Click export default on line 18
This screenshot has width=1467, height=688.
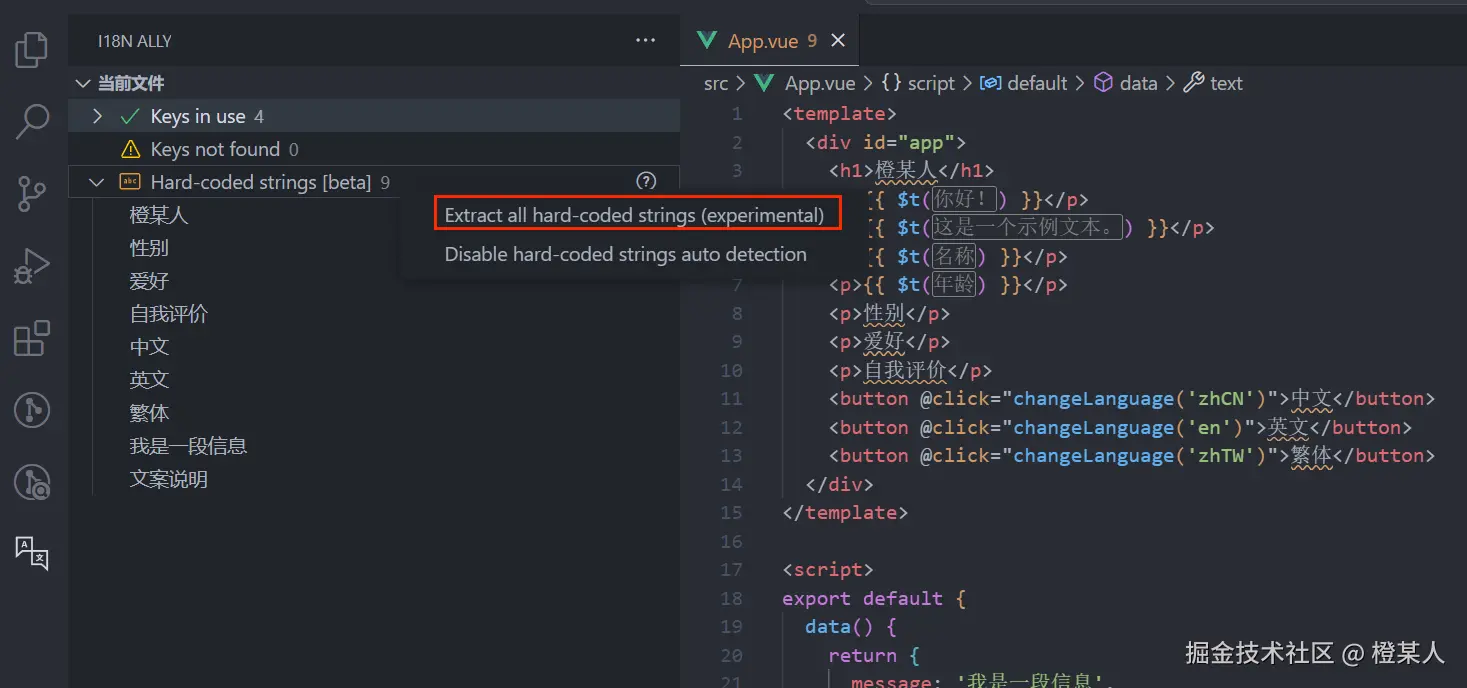pyautogui.click(x=862, y=599)
